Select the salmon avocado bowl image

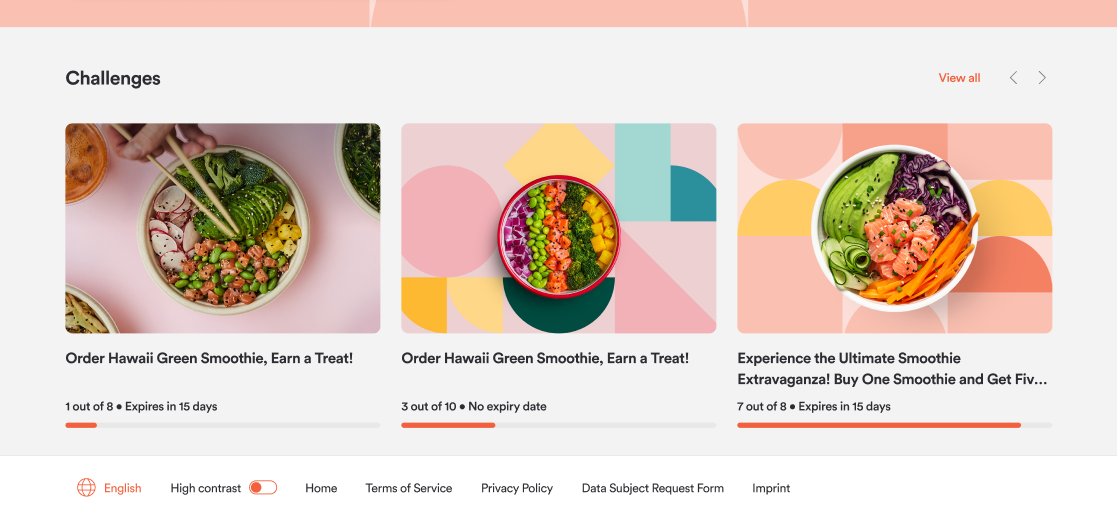(x=895, y=229)
